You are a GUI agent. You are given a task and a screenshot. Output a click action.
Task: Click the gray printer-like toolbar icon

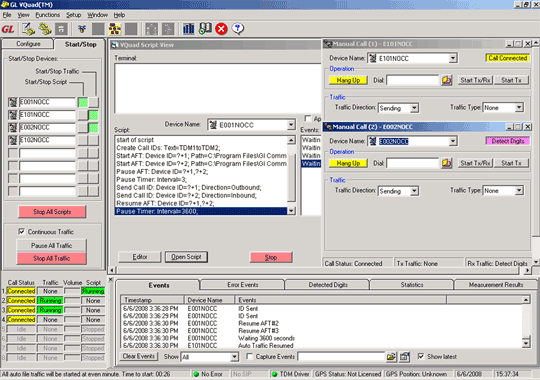[x=61, y=29]
